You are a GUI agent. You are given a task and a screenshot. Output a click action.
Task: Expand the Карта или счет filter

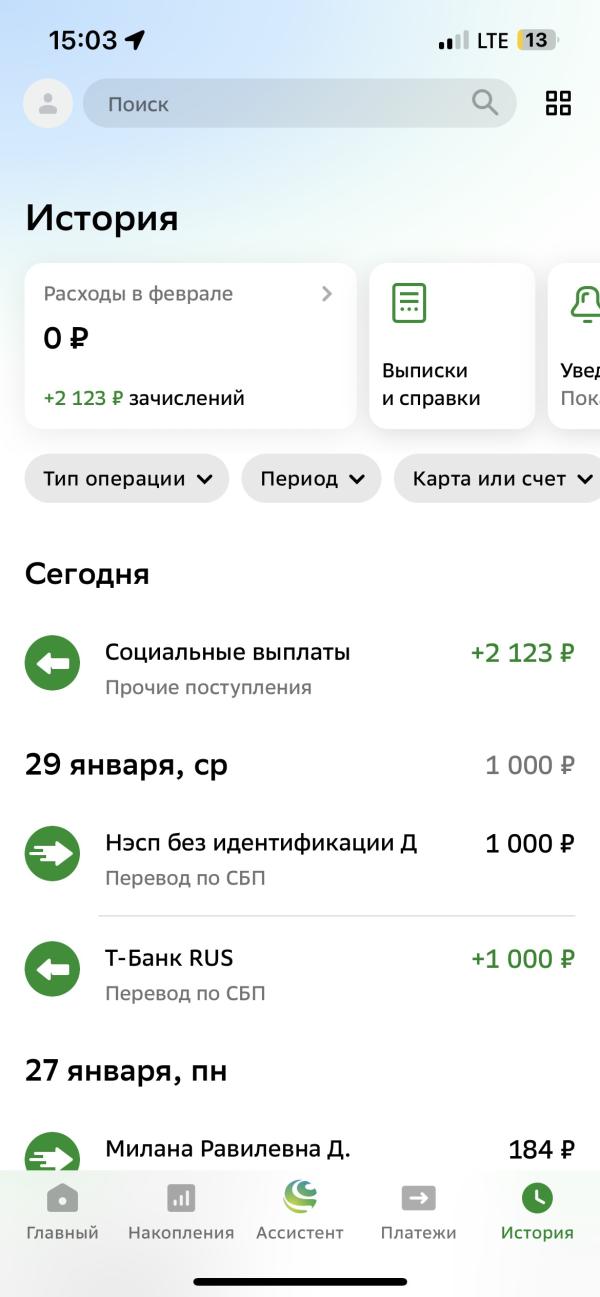tap(498, 479)
